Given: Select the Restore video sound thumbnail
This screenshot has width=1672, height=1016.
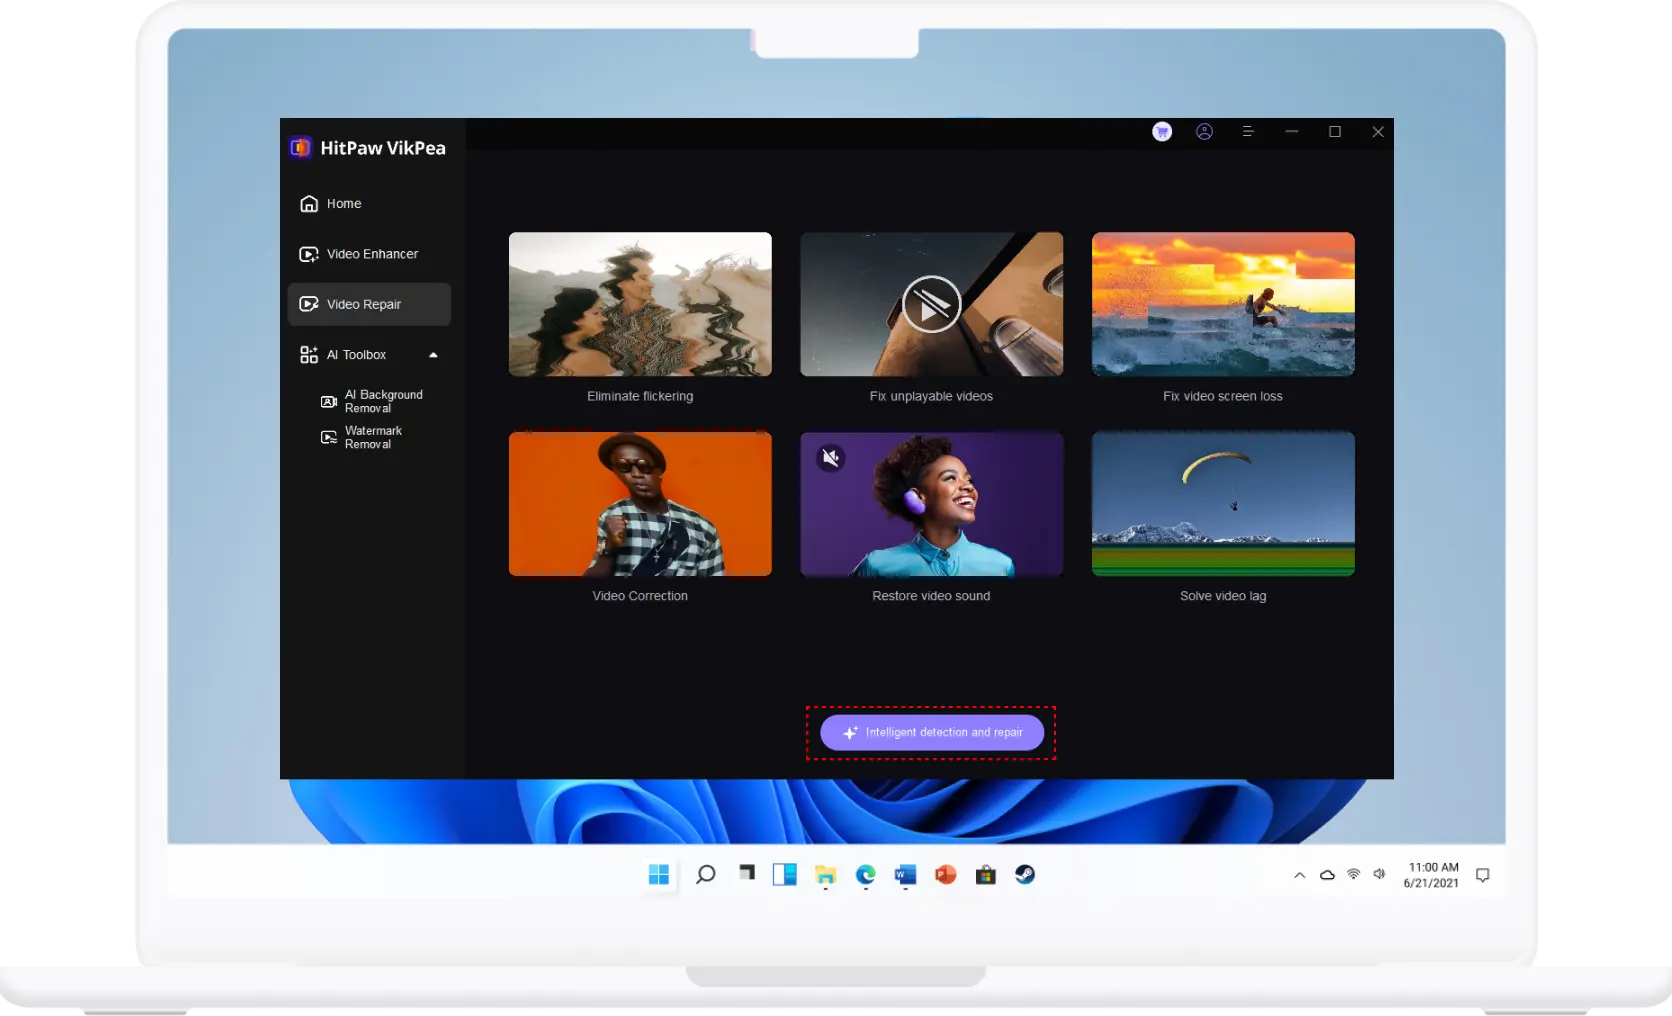Looking at the screenshot, I should click(x=932, y=504).
